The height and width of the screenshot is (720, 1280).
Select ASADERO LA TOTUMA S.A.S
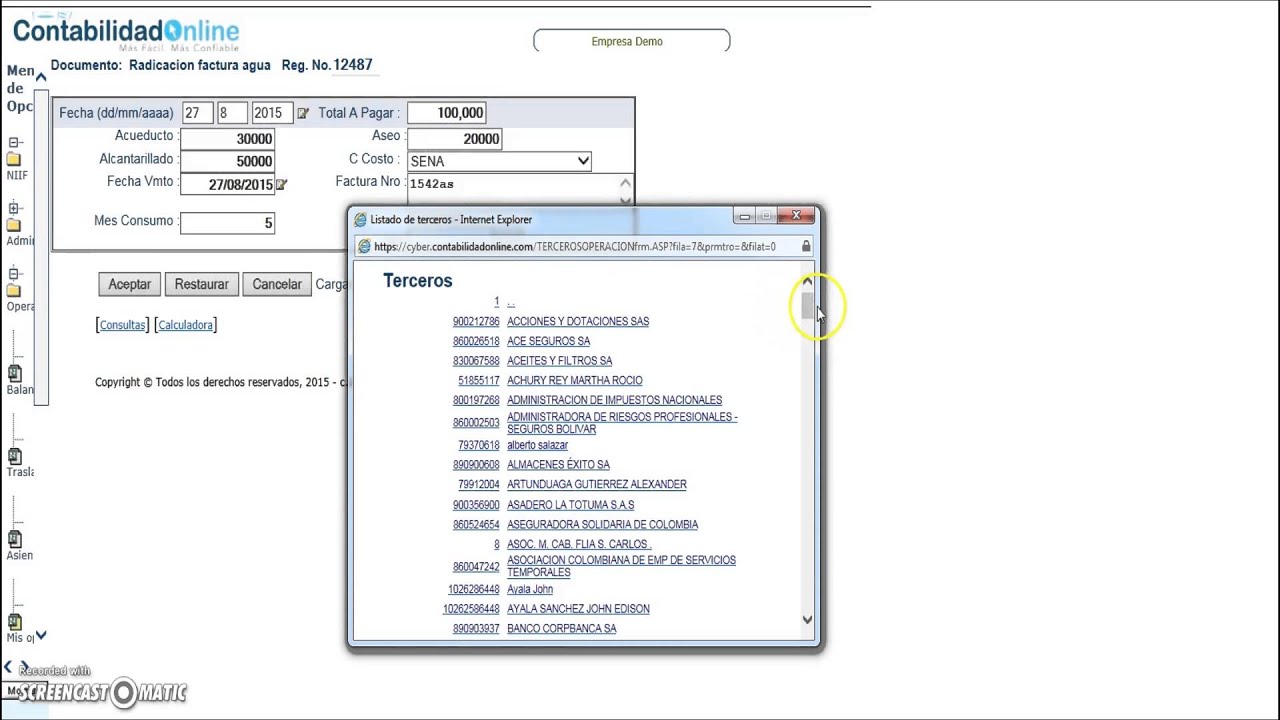[x=570, y=506]
